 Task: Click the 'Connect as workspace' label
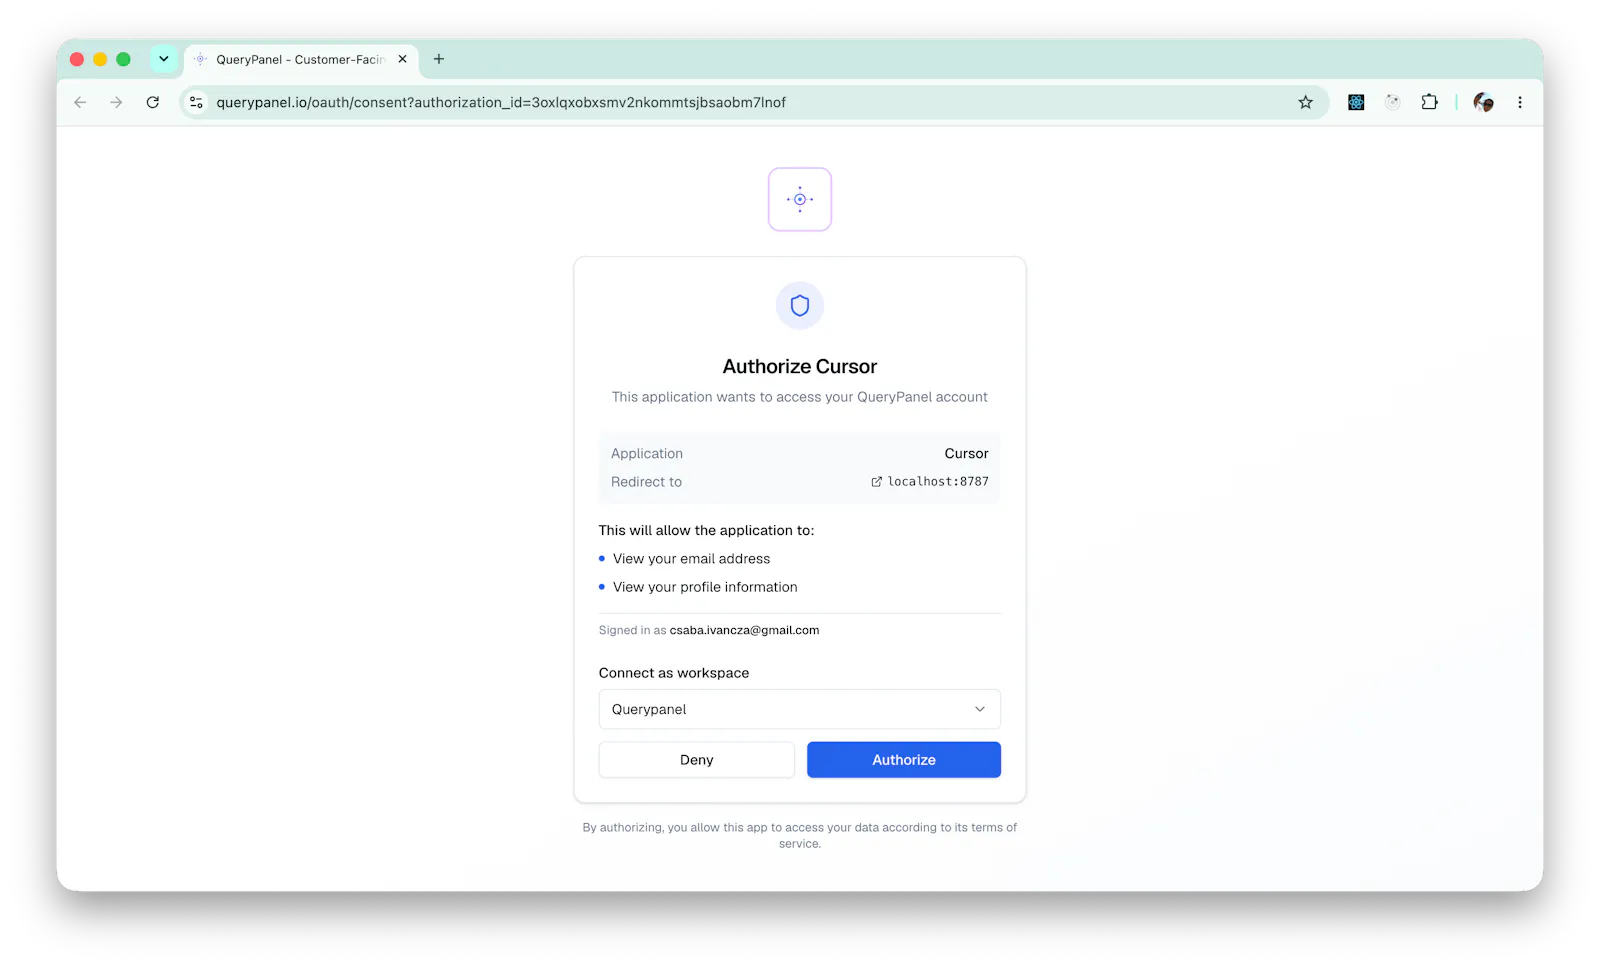(x=674, y=673)
